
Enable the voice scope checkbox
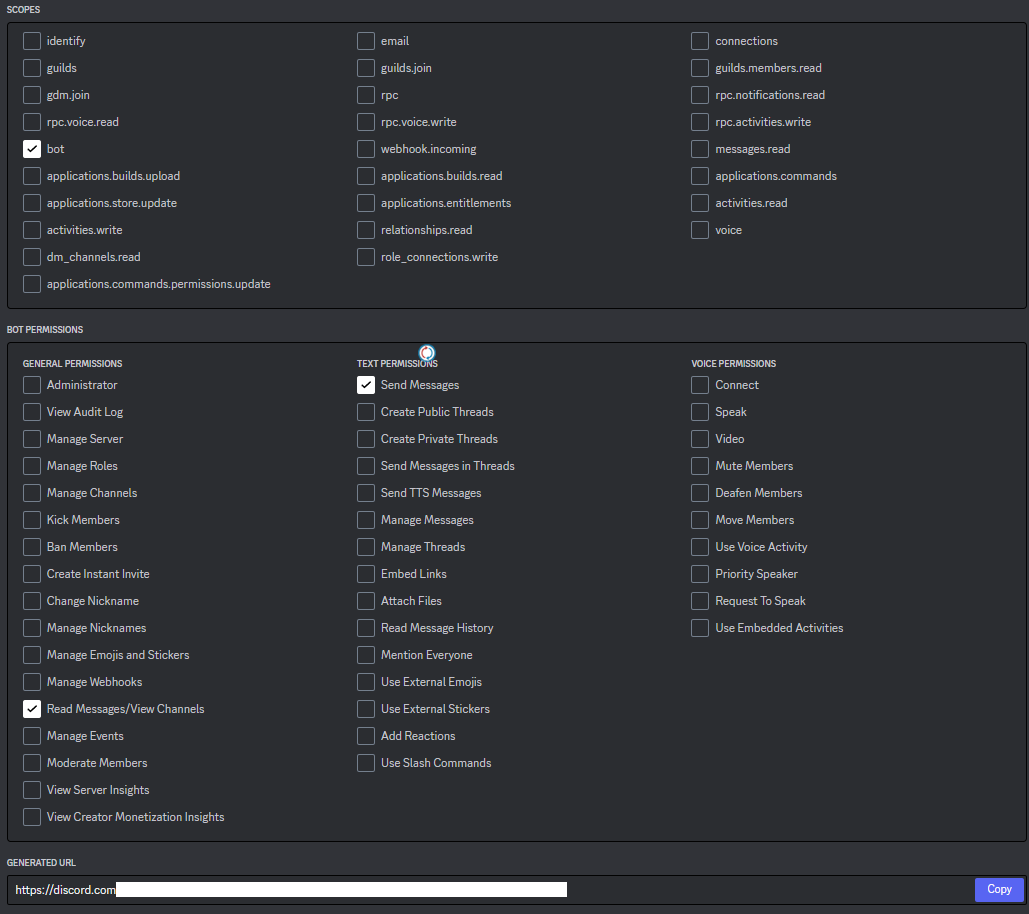point(700,230)
